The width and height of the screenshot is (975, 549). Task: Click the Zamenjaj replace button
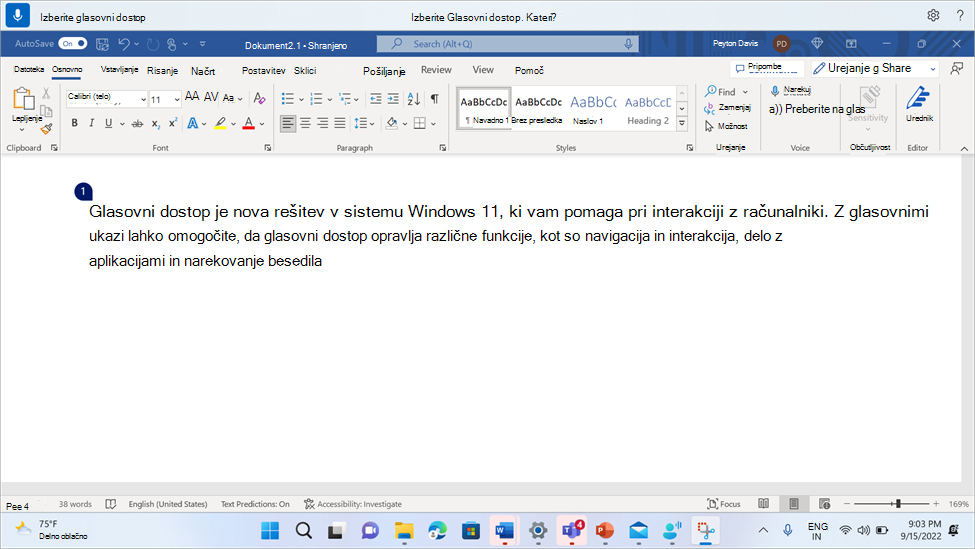pos(727,108)
